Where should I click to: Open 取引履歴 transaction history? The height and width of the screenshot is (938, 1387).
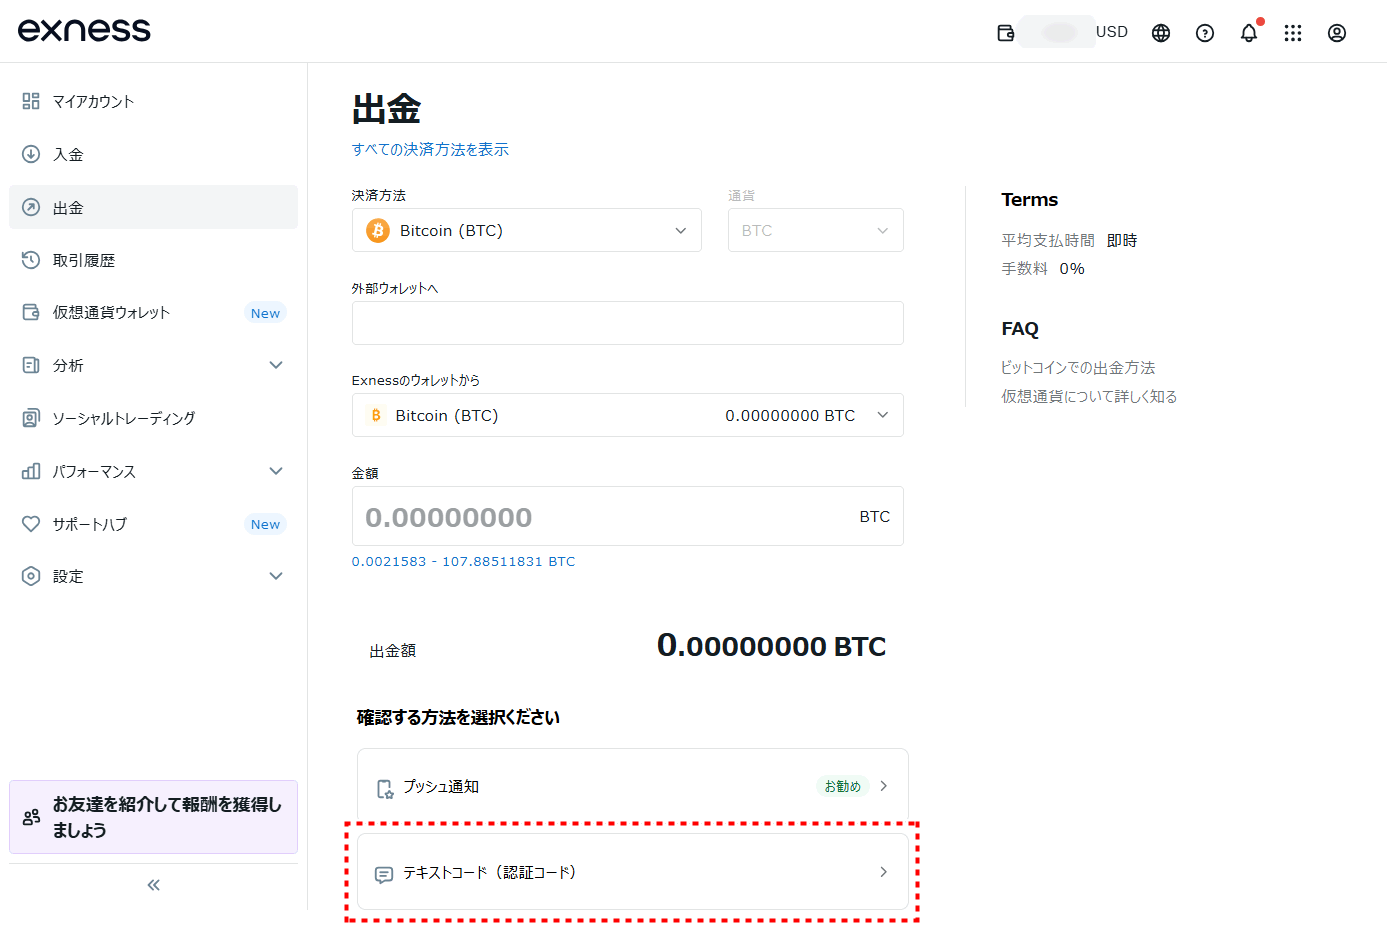[x=153, y=260]
